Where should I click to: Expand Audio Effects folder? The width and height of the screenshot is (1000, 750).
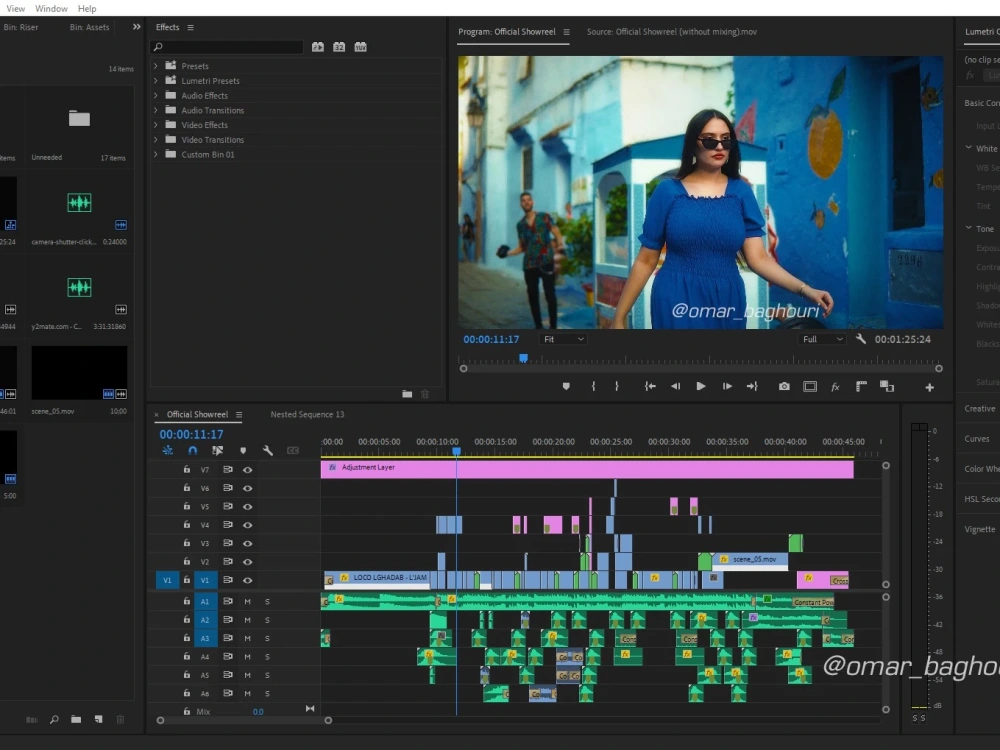156,95
